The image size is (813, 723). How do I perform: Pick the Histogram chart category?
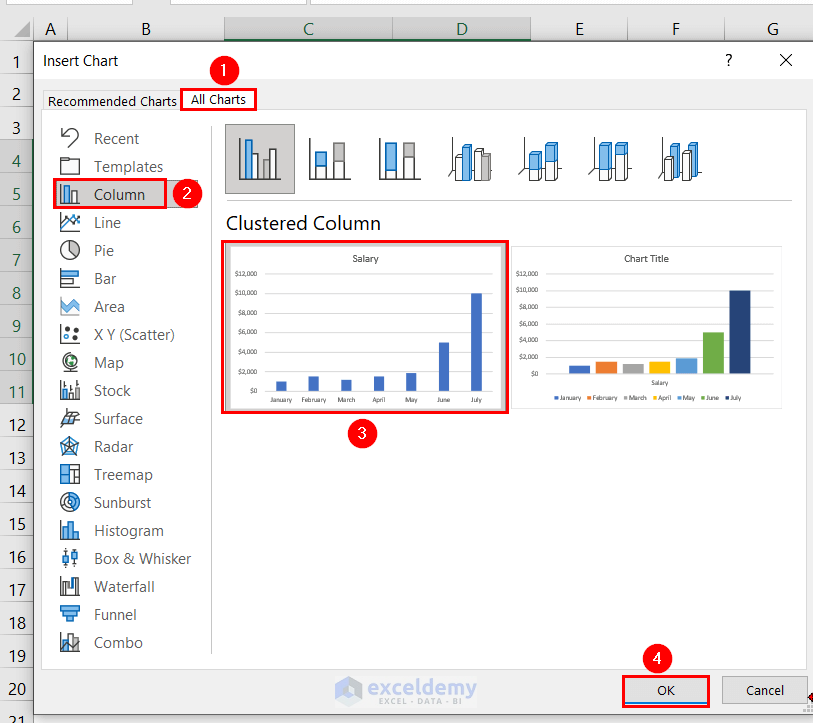tap(125, 531)
